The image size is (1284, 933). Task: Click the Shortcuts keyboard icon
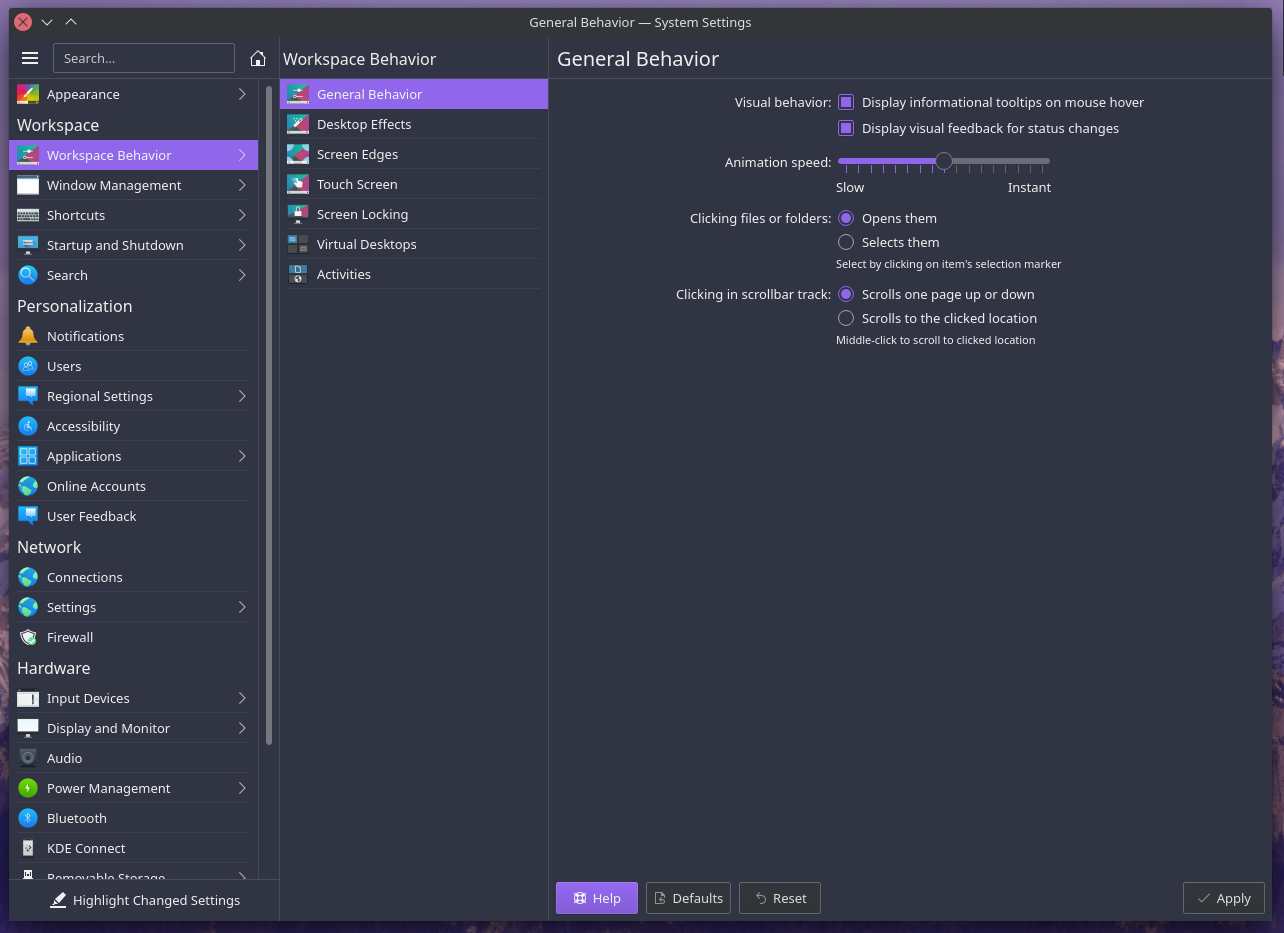tap(28, 215)
